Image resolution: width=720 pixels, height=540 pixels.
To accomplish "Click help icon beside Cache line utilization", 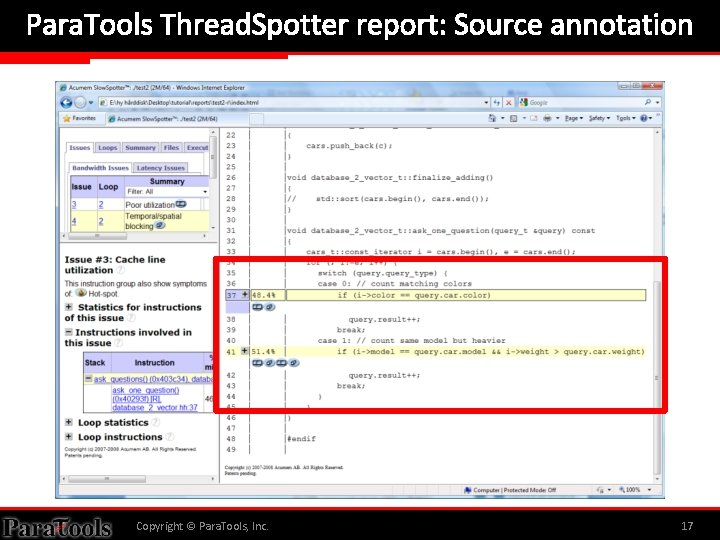I will click(x=120, y=270).
